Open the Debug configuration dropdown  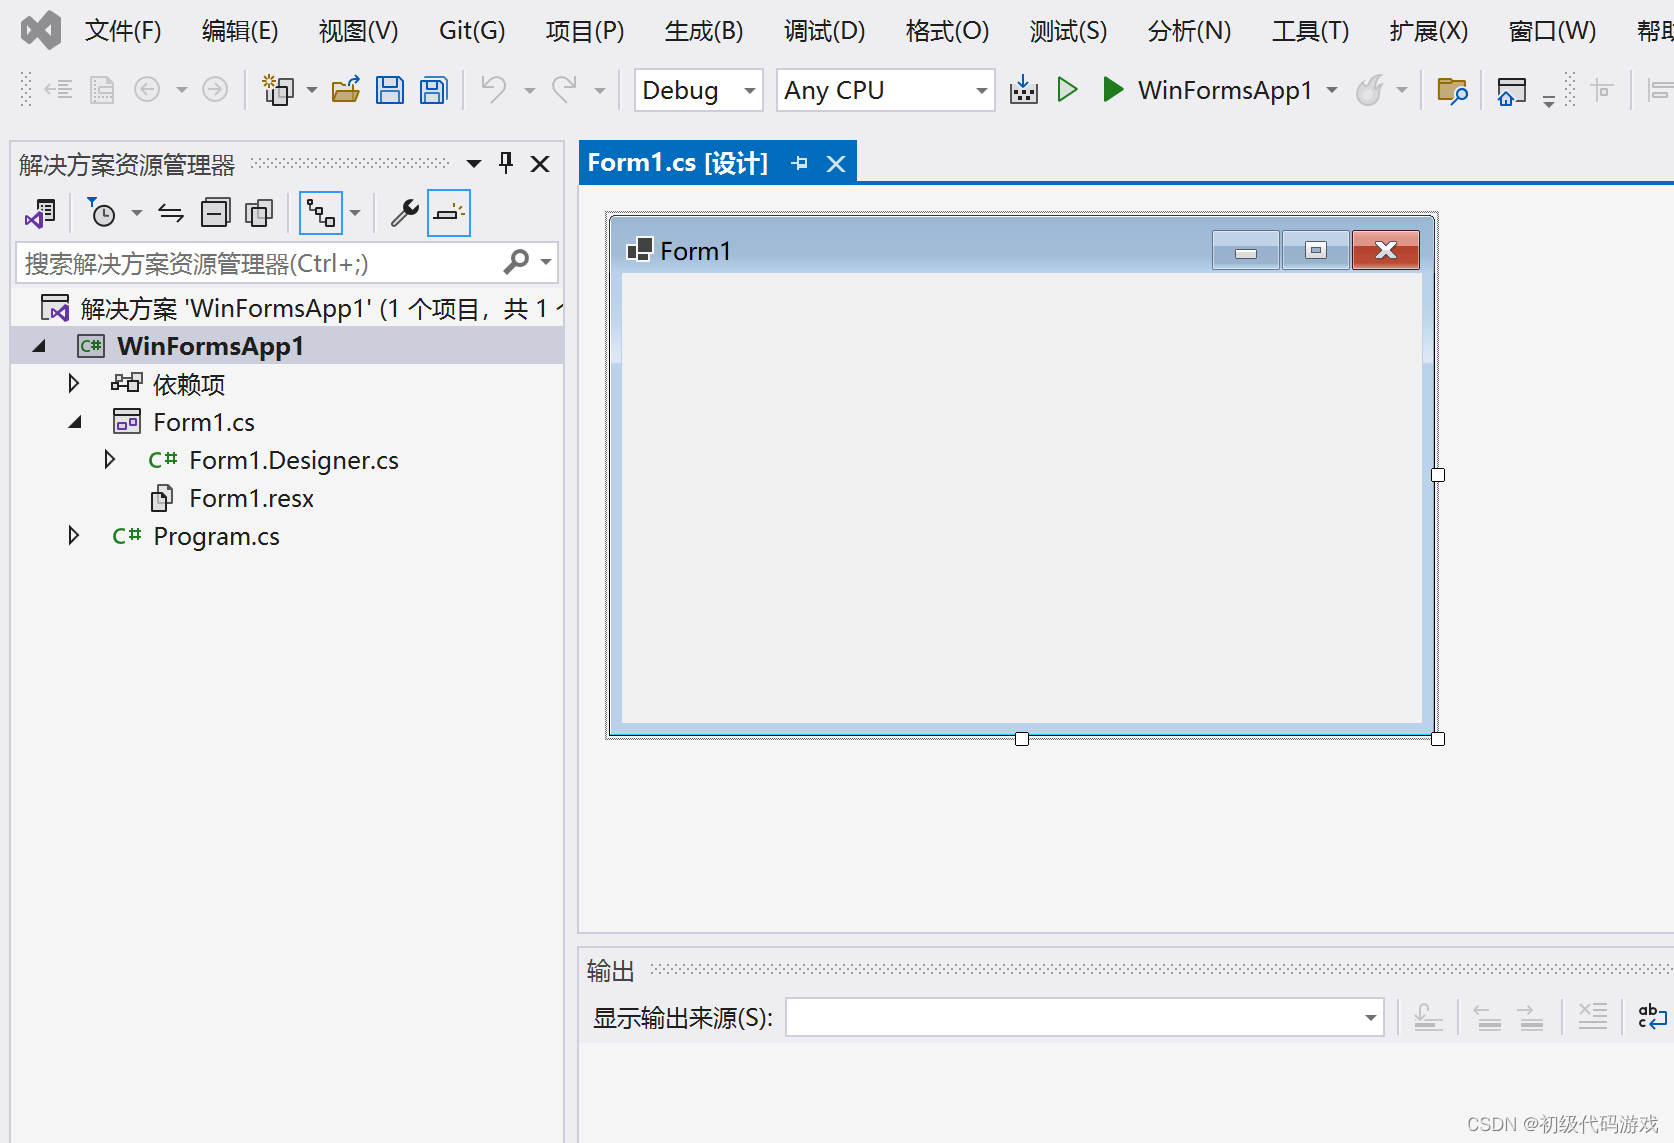point(698,91)
